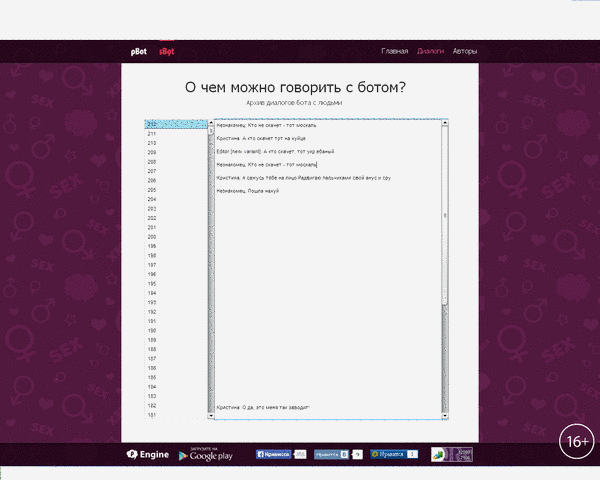
Task: Choose dialog 194 from the archive list
Action: coord(176,293)
